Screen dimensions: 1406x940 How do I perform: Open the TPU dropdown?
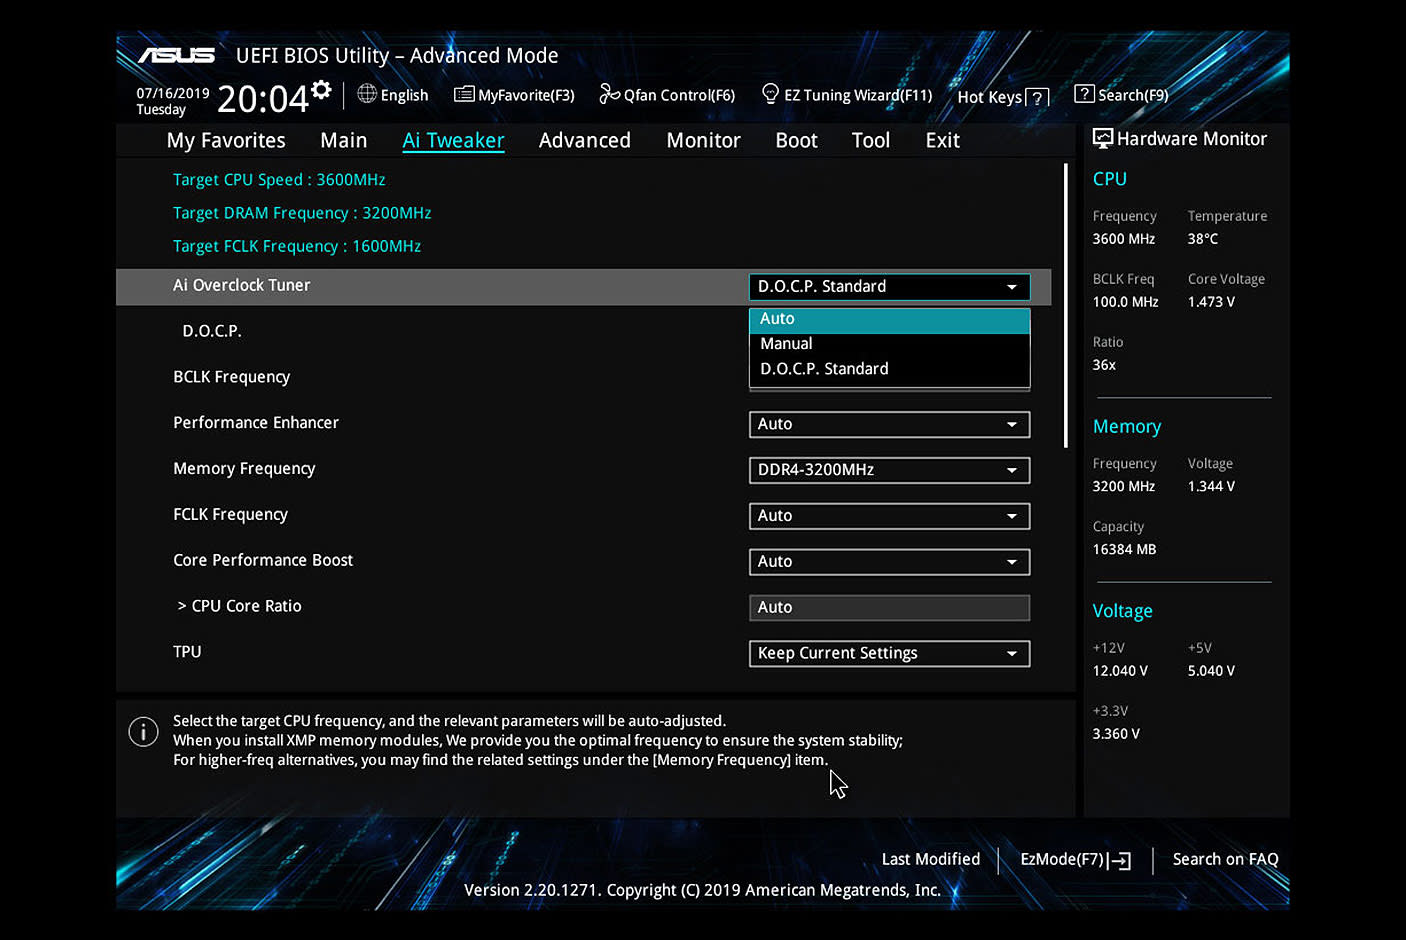[888, 653]
